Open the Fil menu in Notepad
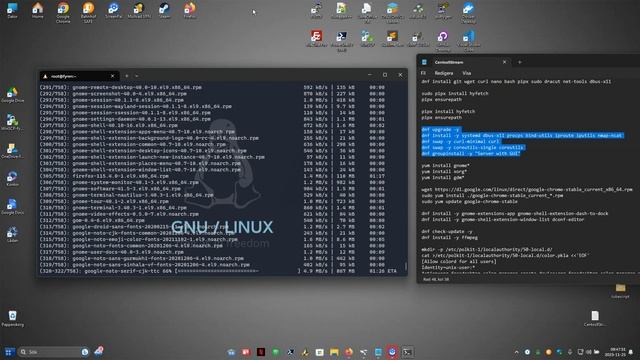 (x=423, y=73)
